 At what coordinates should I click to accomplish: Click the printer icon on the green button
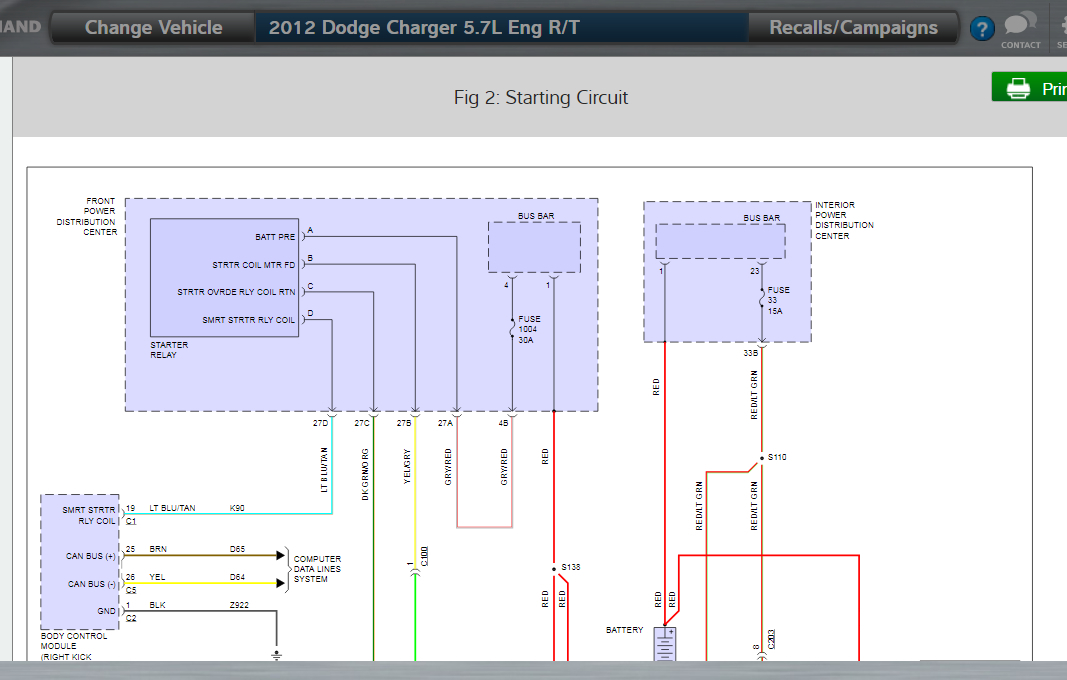[1018, 88]
